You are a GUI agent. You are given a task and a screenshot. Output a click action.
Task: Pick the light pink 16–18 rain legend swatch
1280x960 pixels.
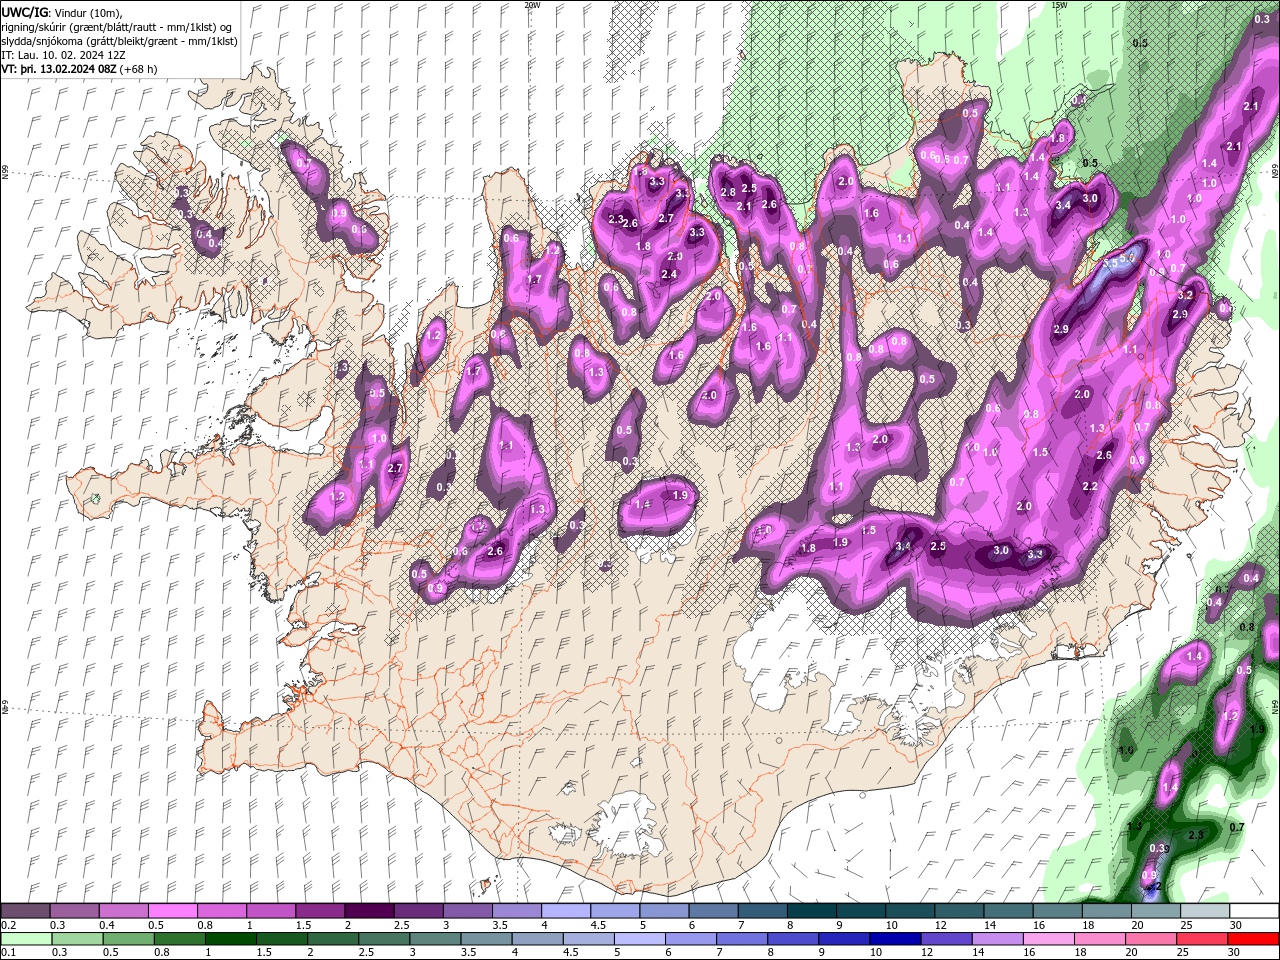1049,939
